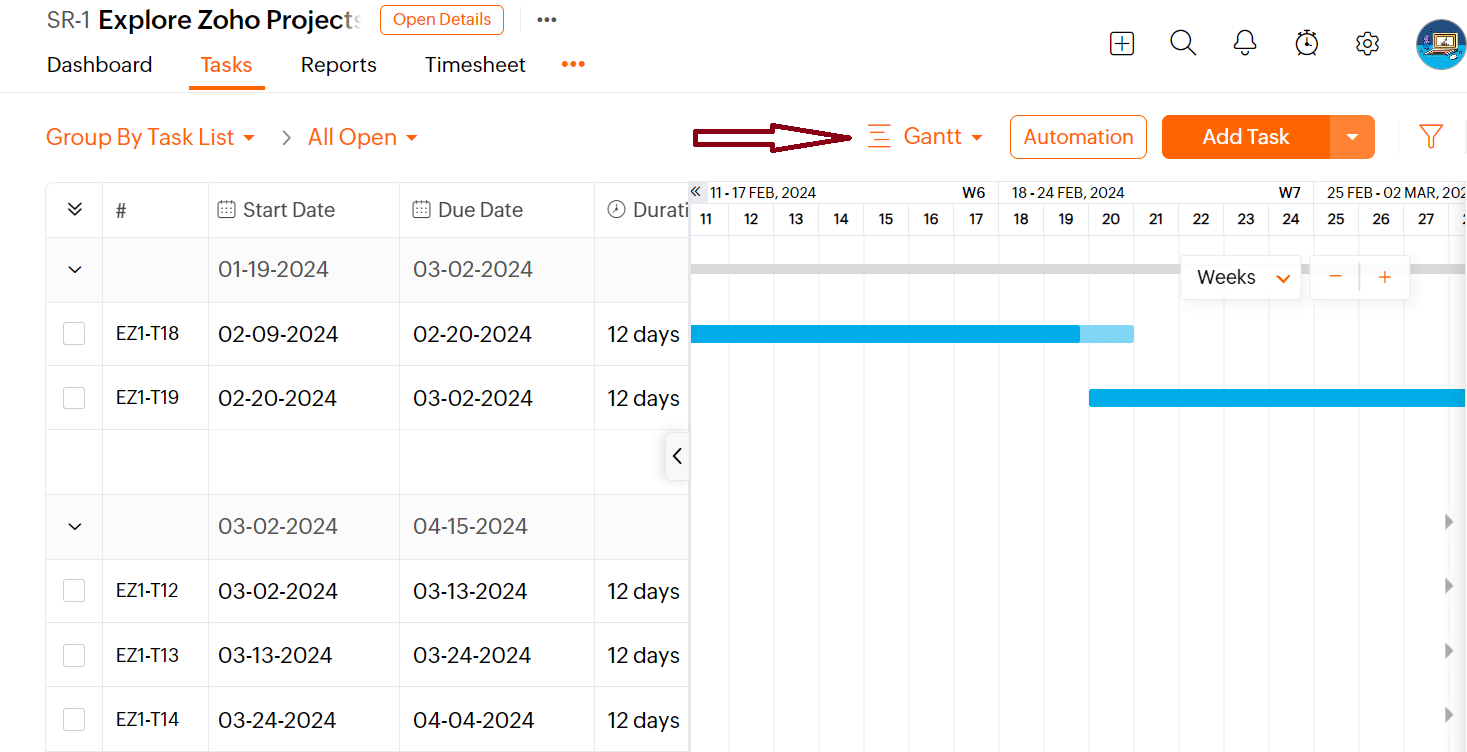Click the Start Date calendar icon
This screenshot has height=752, width=1467.
tap(227, 209)
